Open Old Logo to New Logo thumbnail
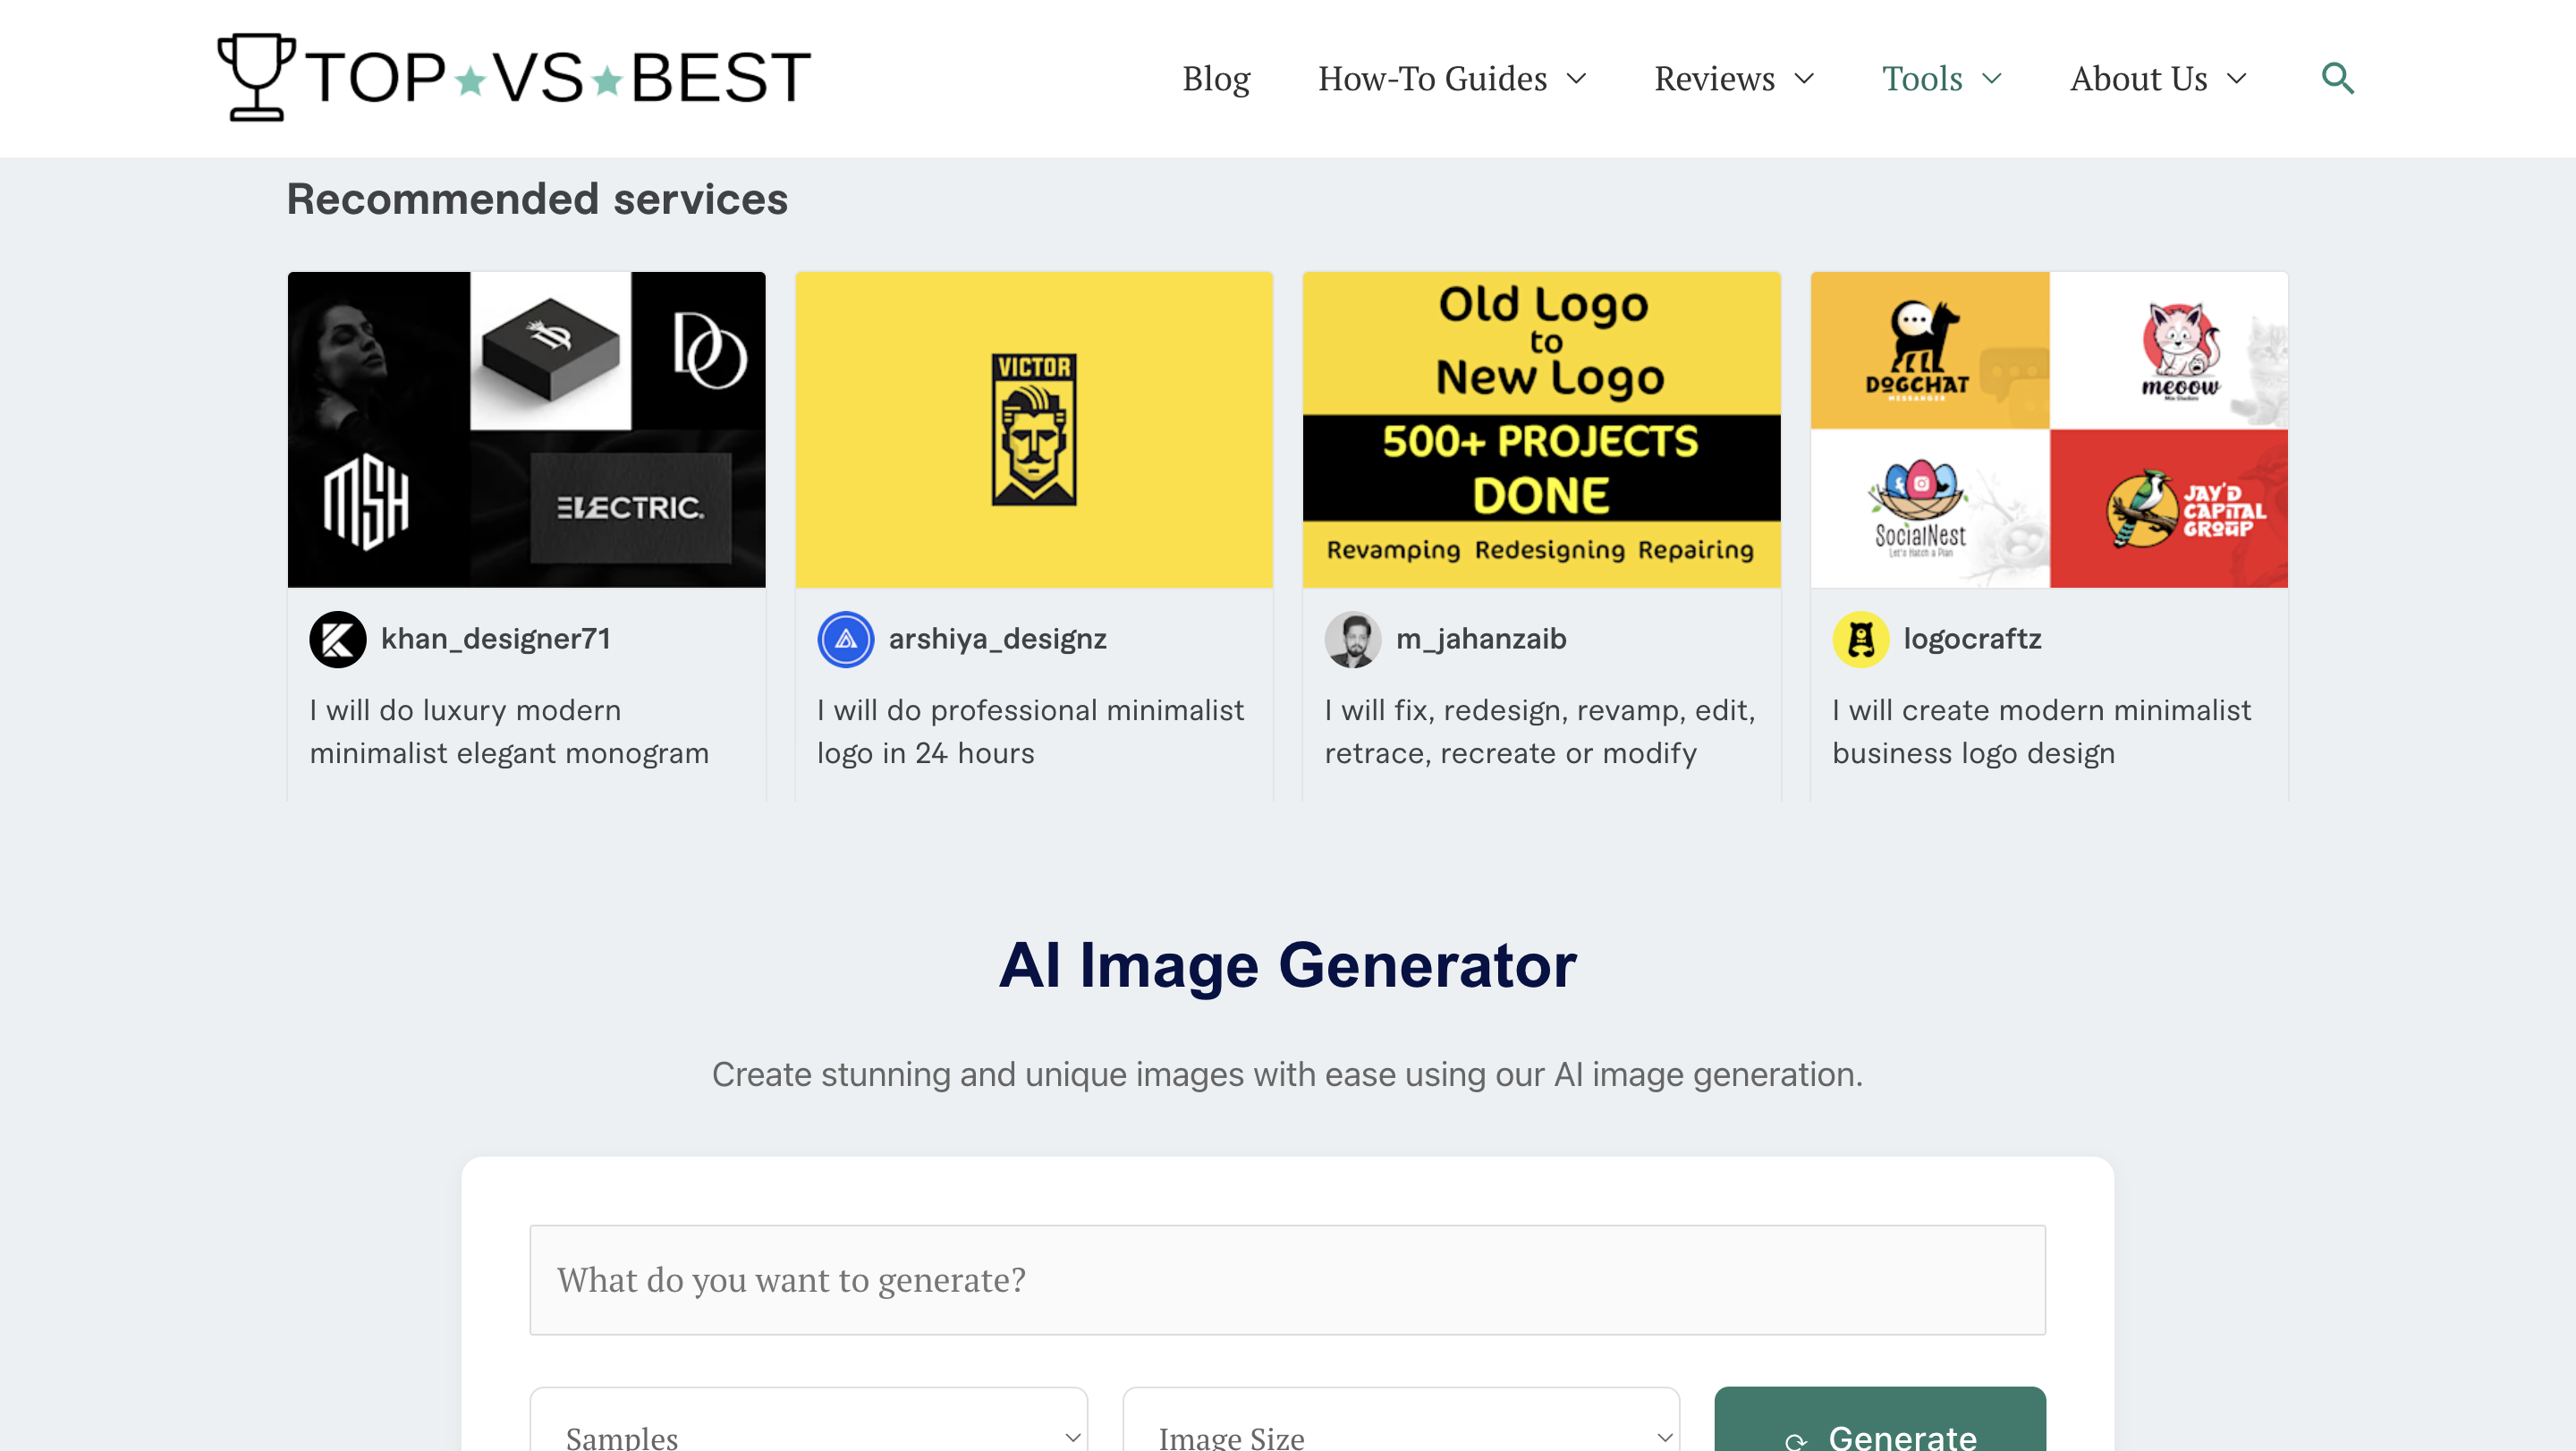The image size is (2576, 1451). pyautogui.click(x=1541, y=429)
